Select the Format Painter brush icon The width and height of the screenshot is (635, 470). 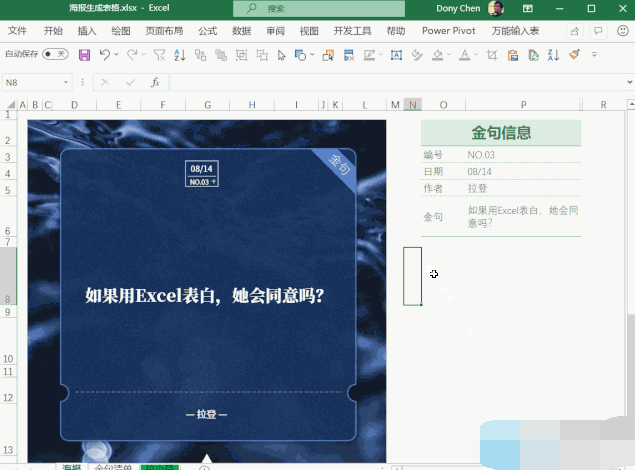(x=574, y=54)
